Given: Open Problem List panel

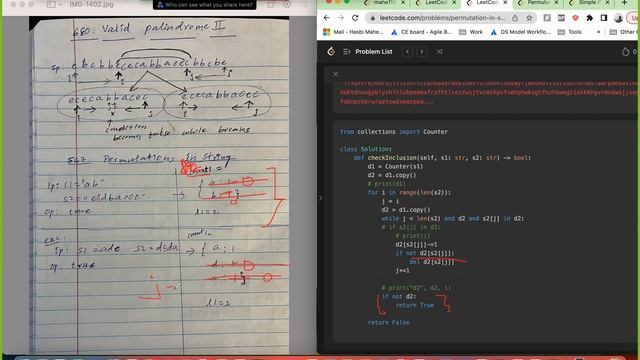Looking at the screenshot, I should coord(368,52).
